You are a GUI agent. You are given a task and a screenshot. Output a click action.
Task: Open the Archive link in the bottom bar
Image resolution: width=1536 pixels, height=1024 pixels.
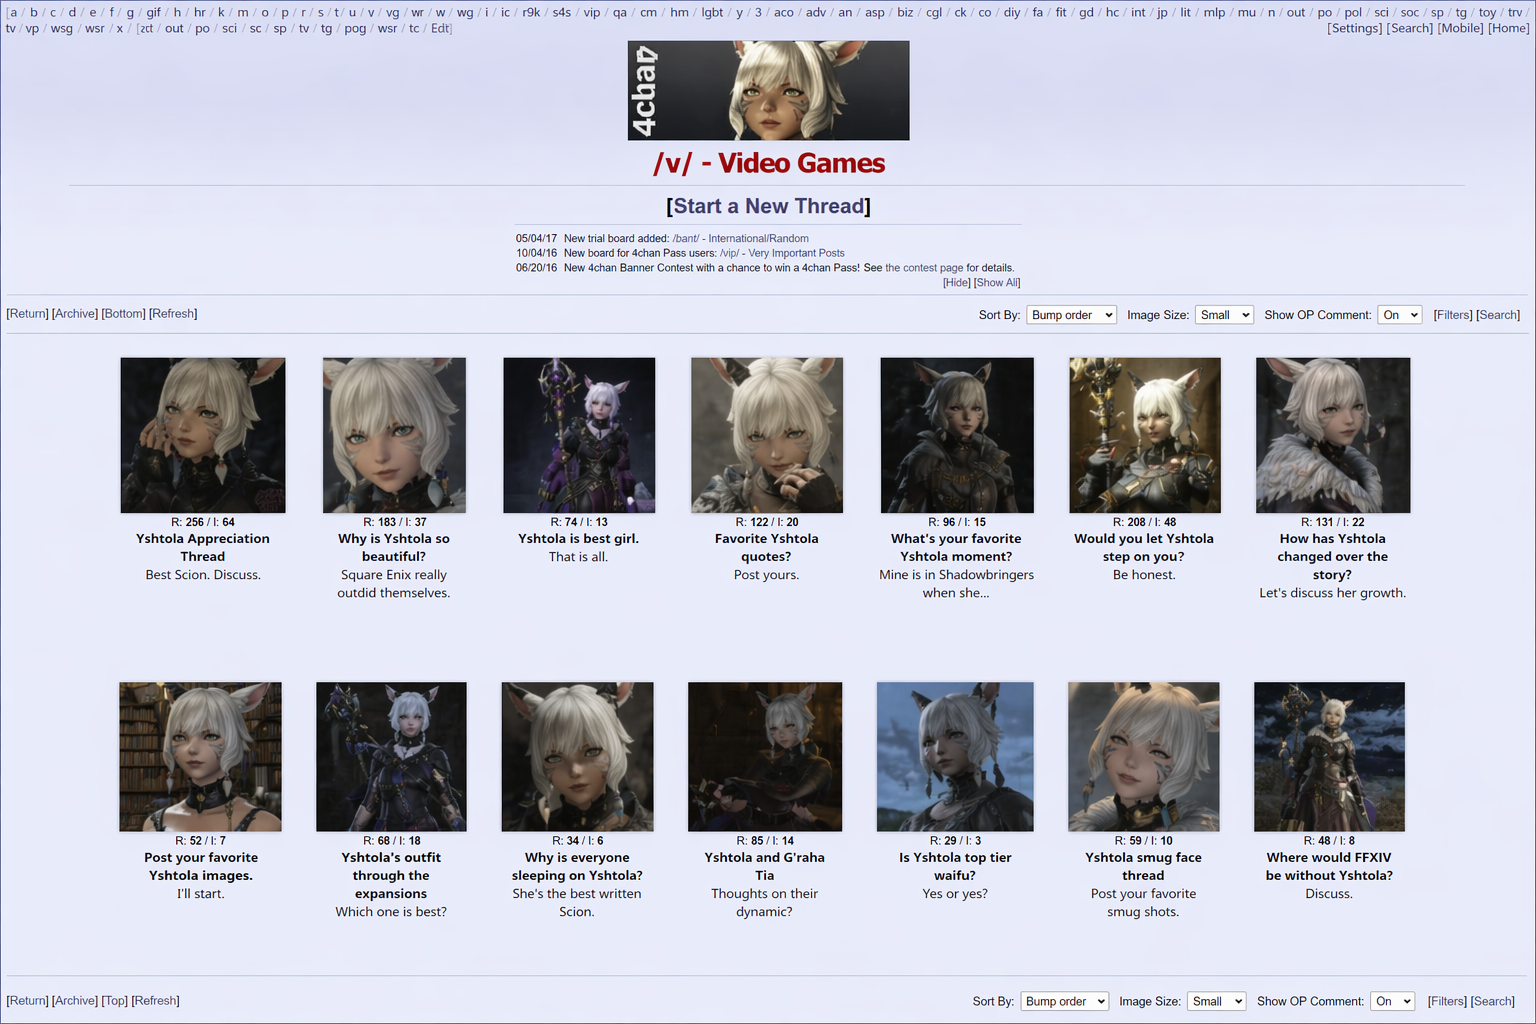[x=75, y=1001]
